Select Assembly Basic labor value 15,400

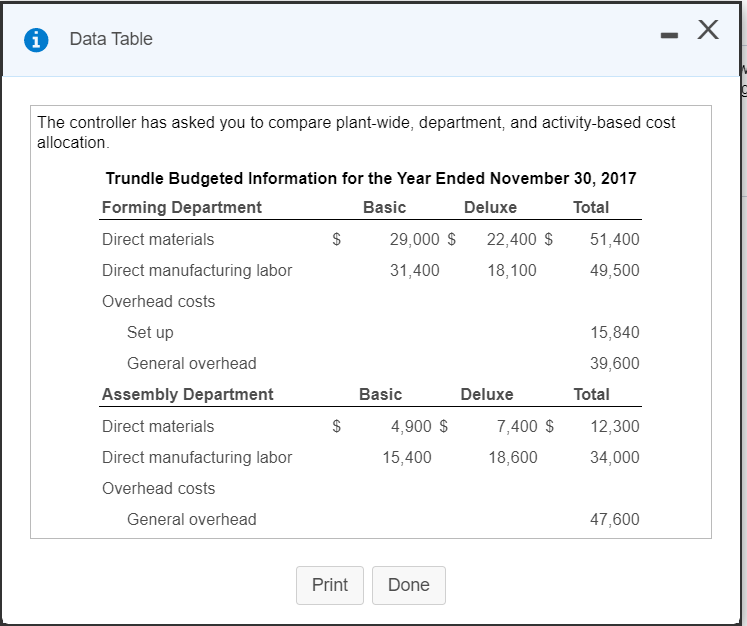tap(407, 457)
